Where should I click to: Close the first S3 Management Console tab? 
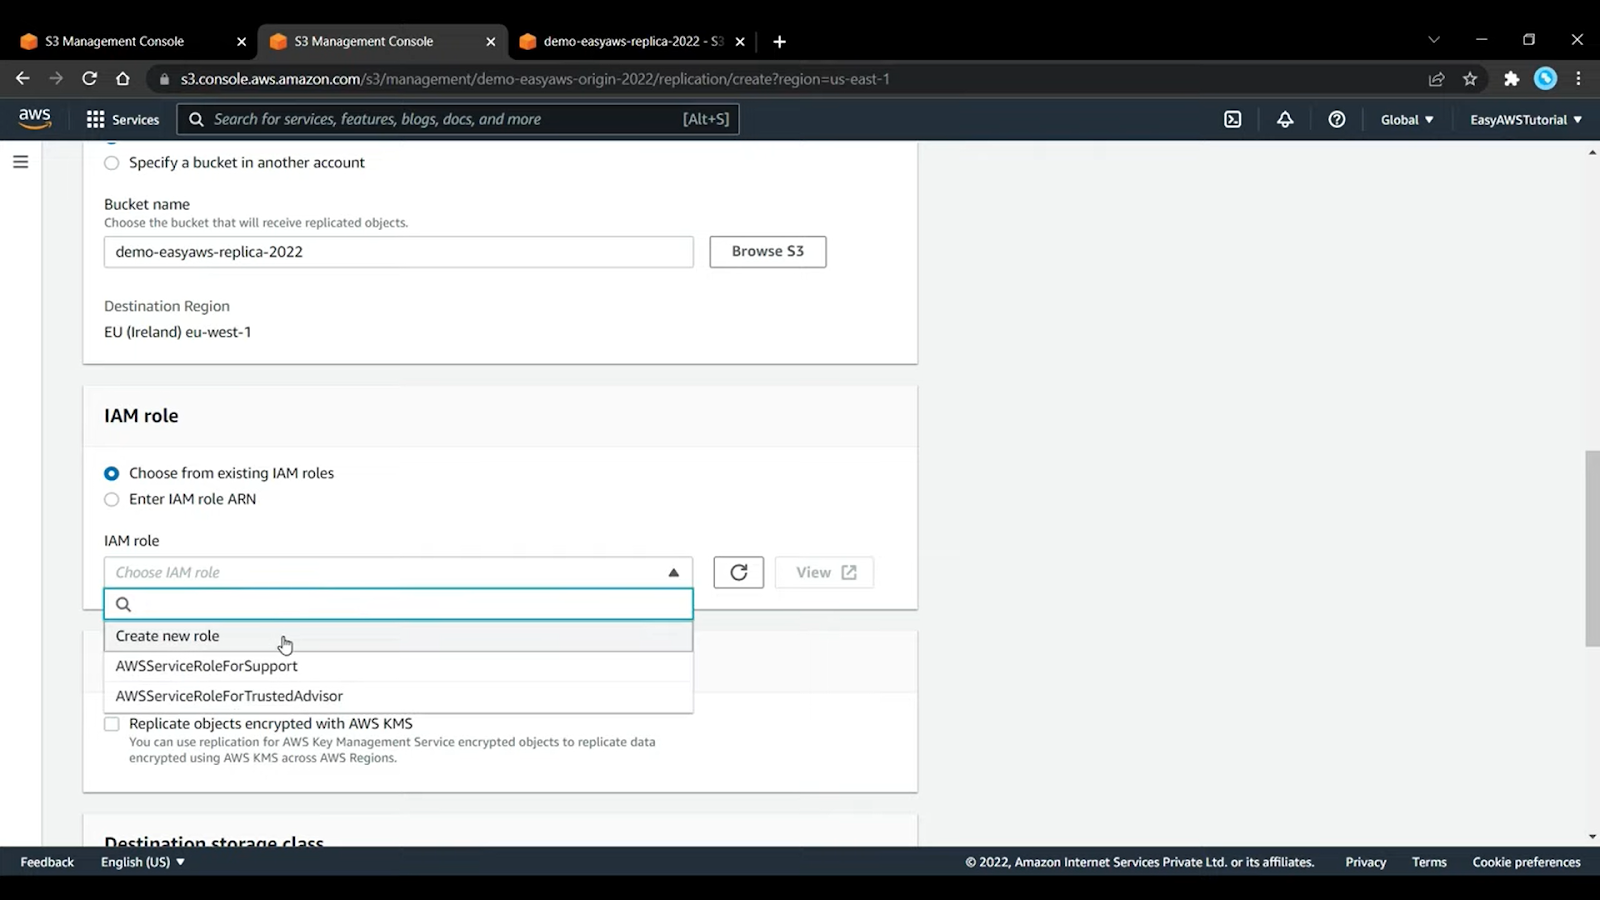coord(241,42)
